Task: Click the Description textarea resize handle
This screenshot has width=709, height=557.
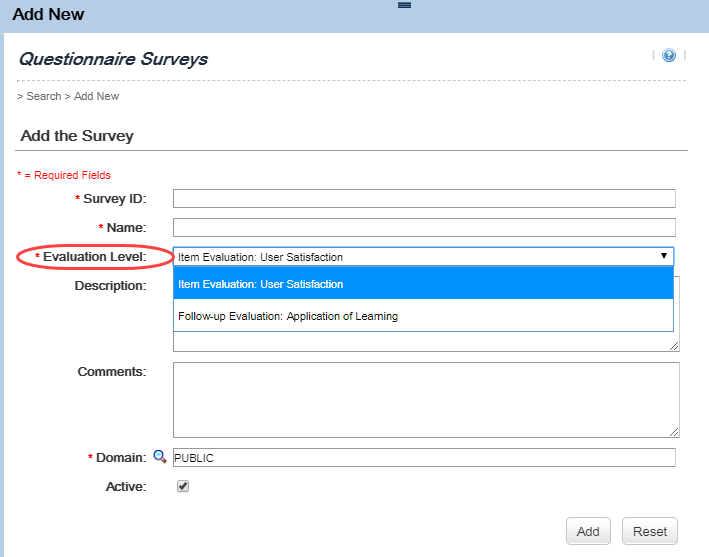Action: point(674,346)
